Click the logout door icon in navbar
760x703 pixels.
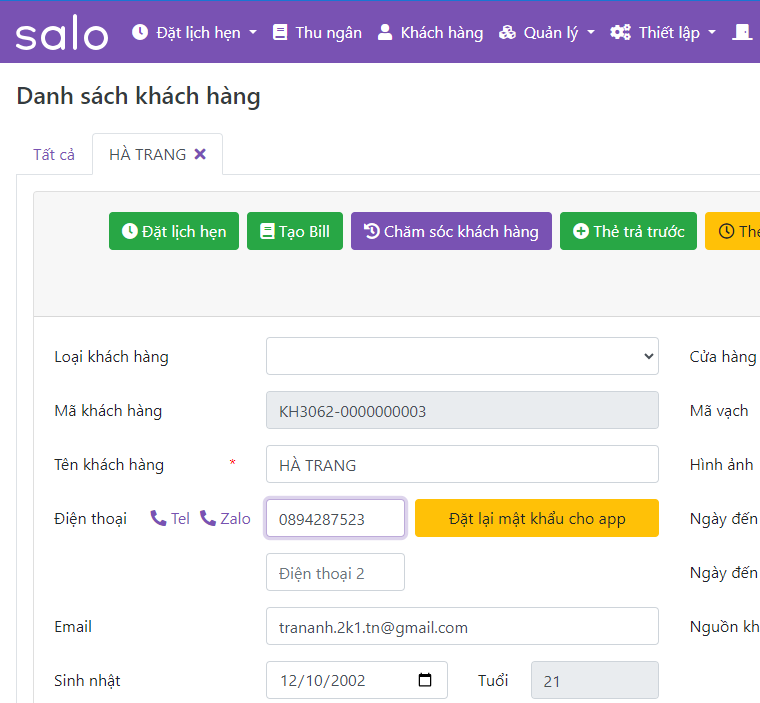tap(742, 32)
